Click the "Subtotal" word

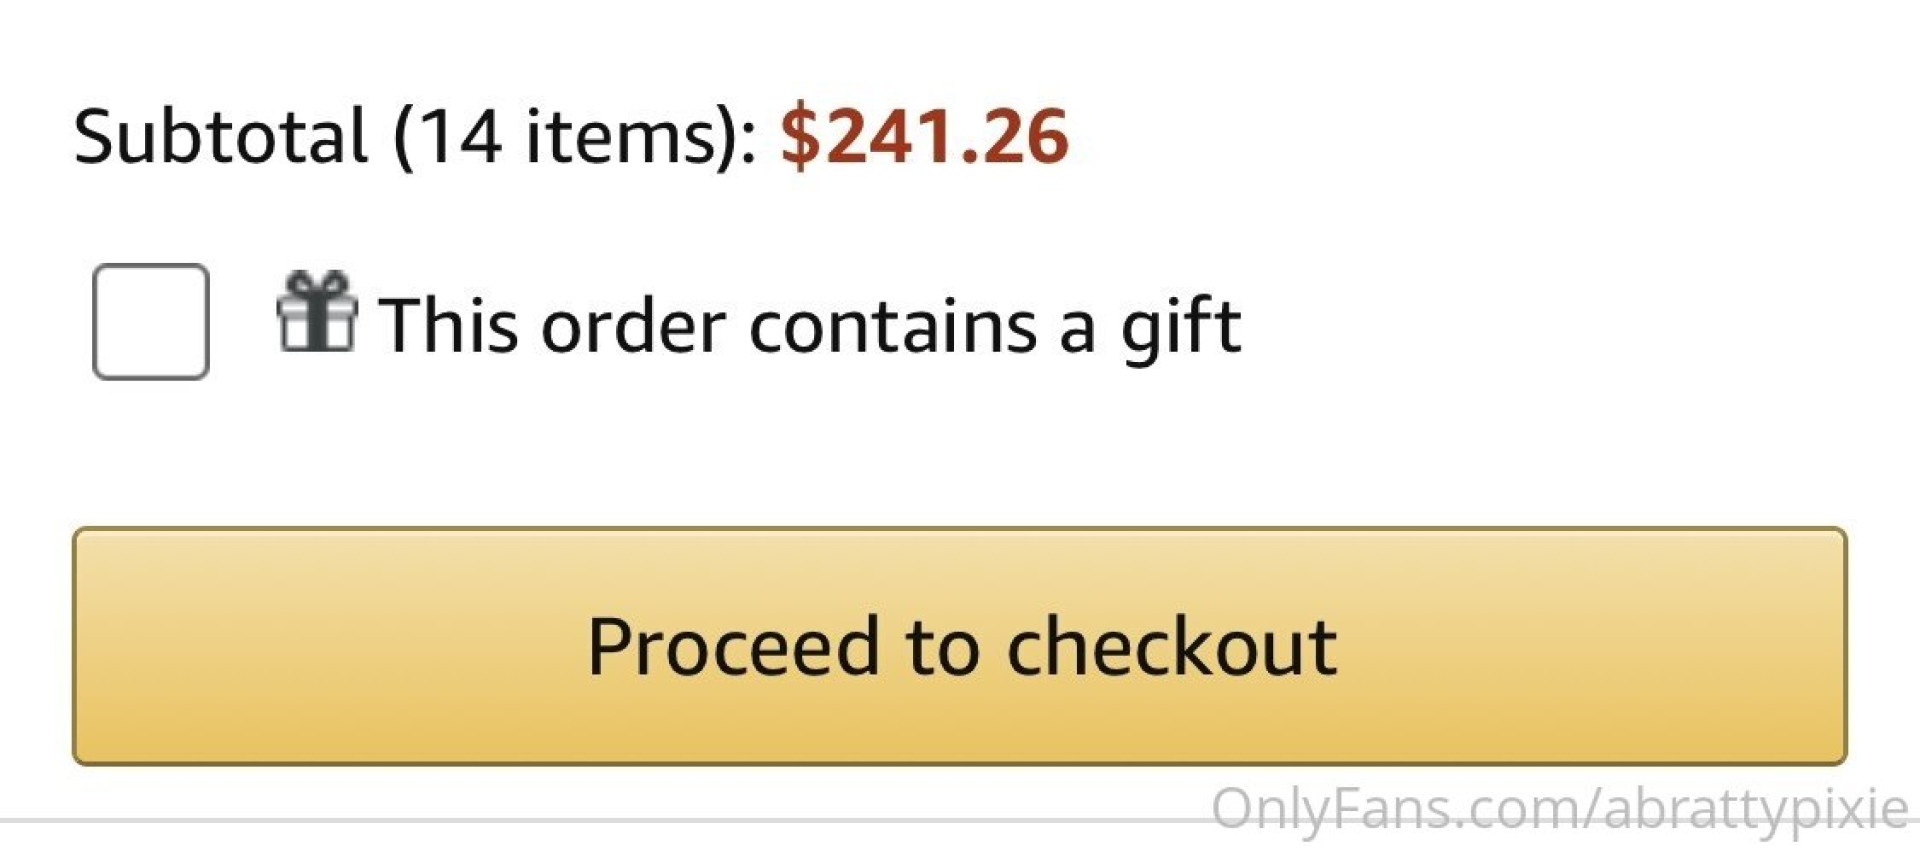coord(221,136)
